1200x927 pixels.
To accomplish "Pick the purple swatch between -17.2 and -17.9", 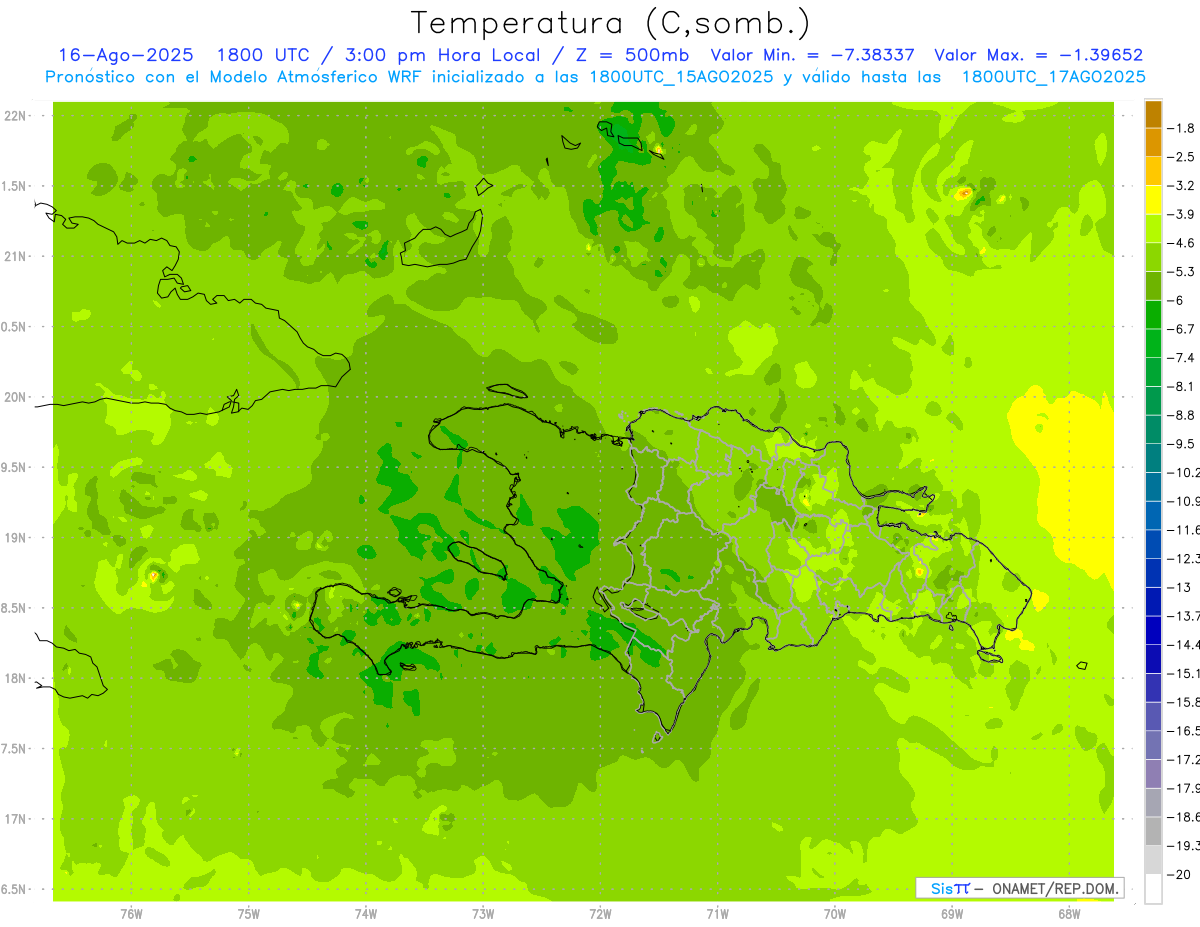I will point(1153,773).
